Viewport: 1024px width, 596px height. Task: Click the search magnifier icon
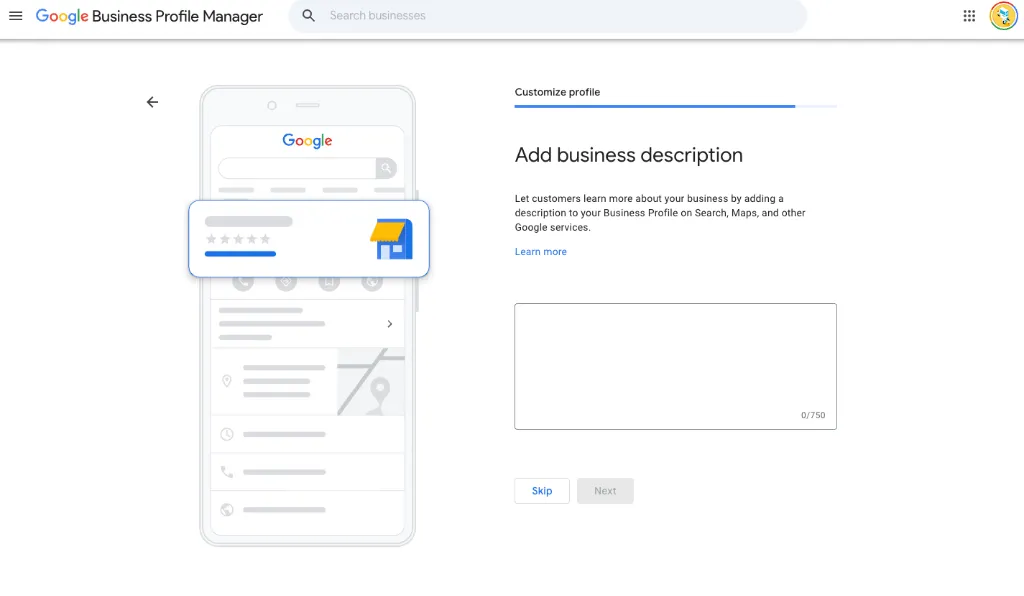[x=308, y=16]
